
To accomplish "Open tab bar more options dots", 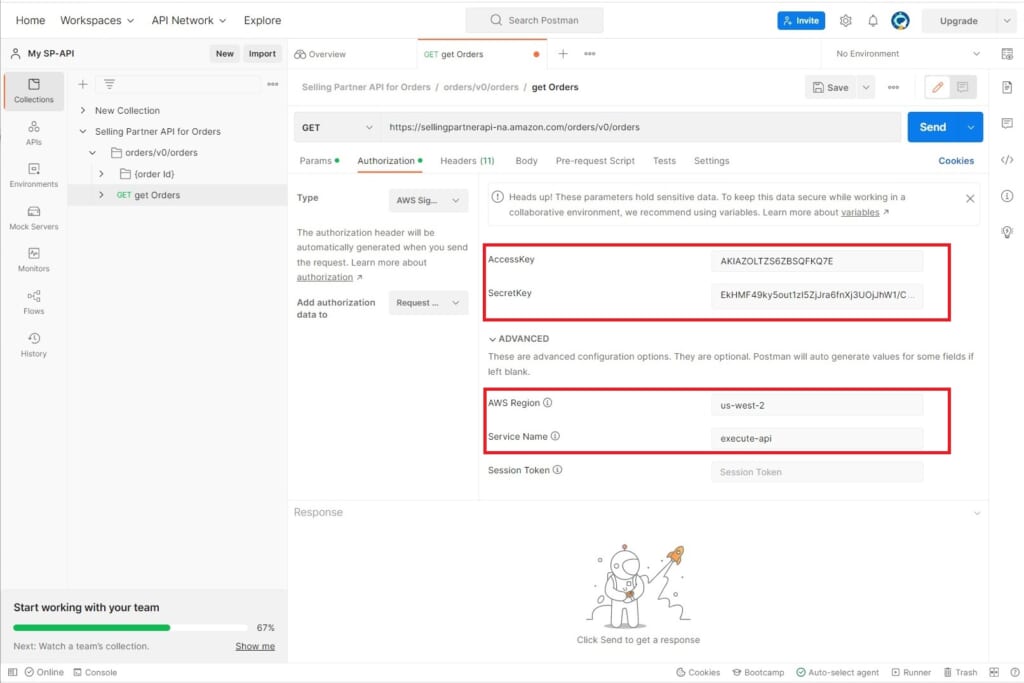I will (590, 54).
